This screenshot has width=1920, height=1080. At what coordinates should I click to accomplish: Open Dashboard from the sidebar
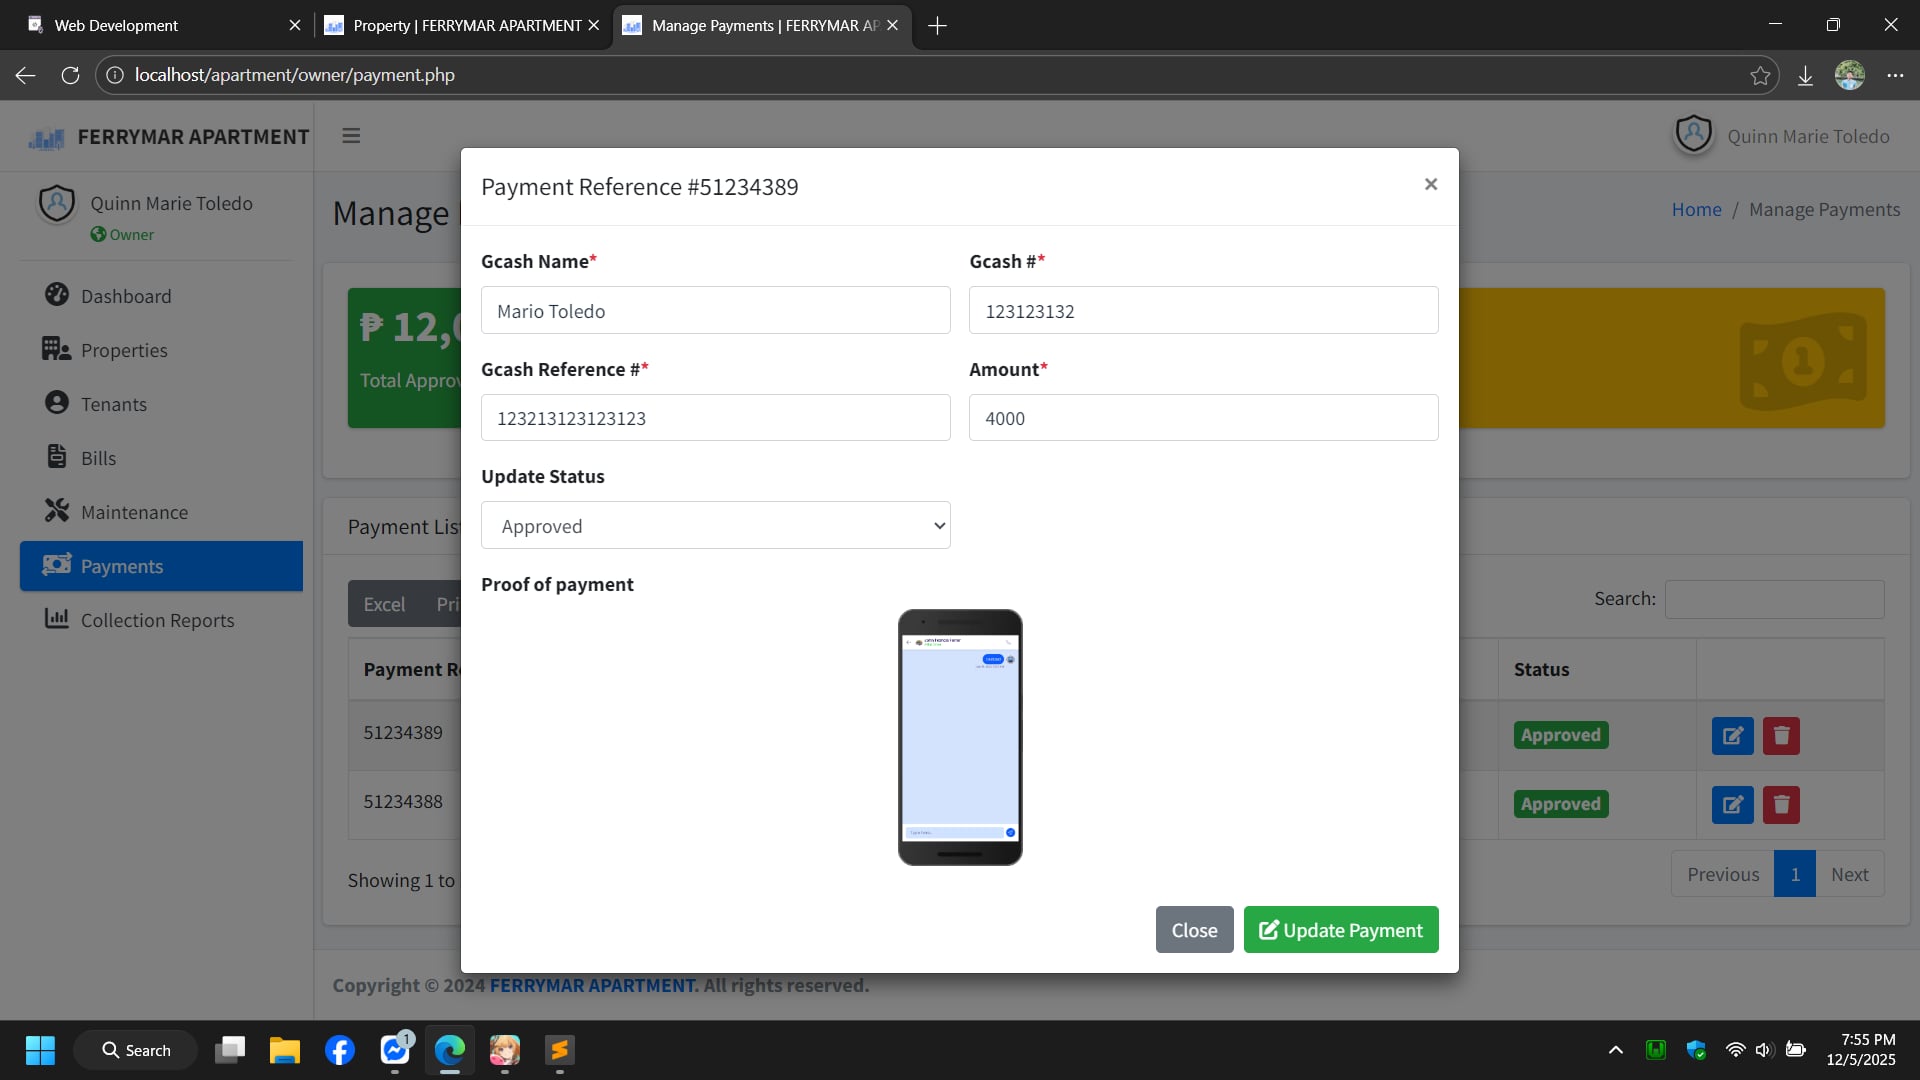click(x=126, y=296)
